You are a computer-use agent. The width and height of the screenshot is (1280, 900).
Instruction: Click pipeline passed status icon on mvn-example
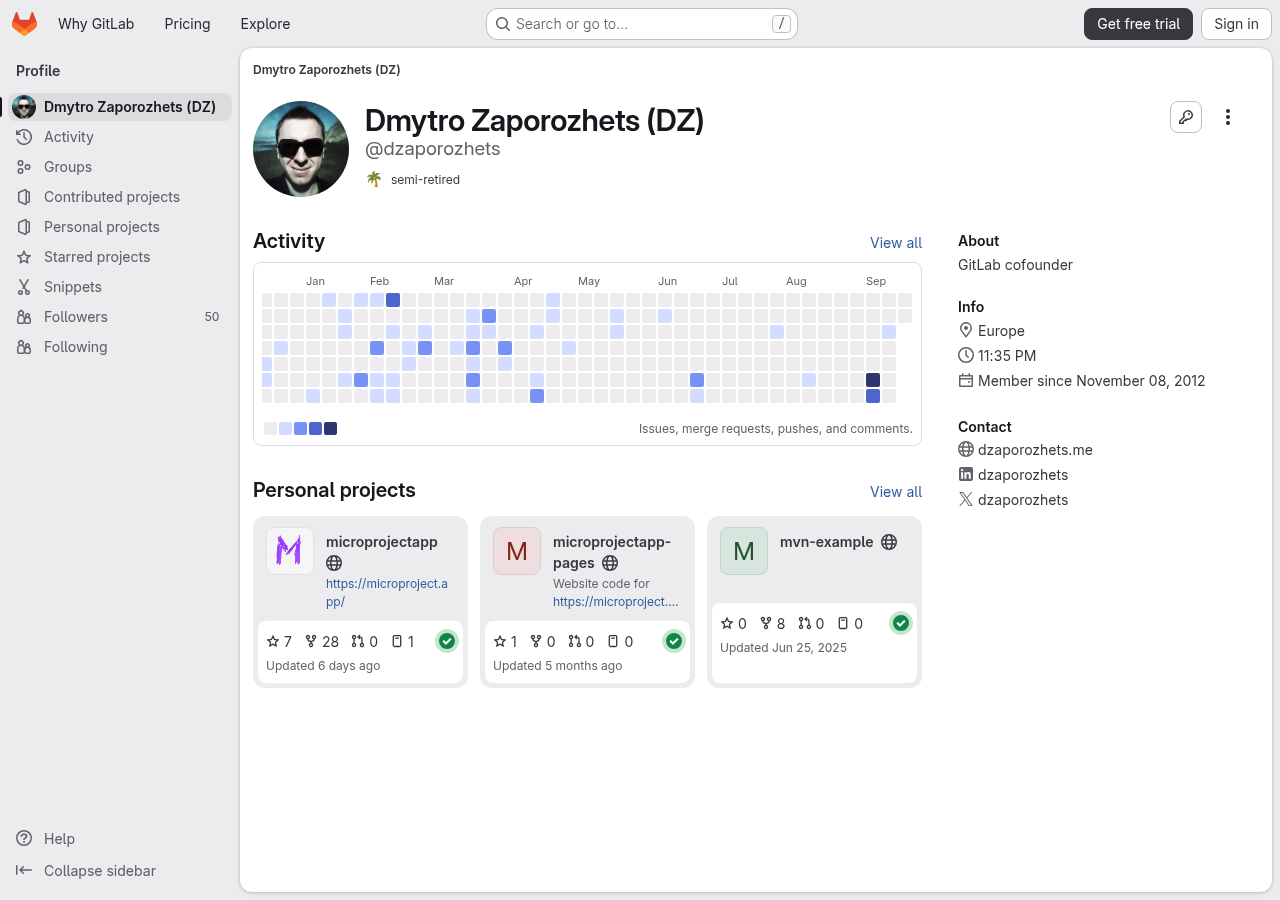[x=901, y=623]
